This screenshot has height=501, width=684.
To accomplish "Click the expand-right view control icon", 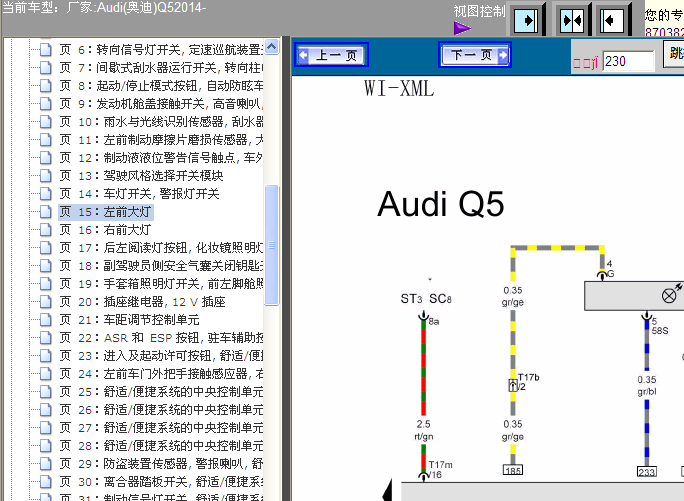I will (x=526, y=20).
